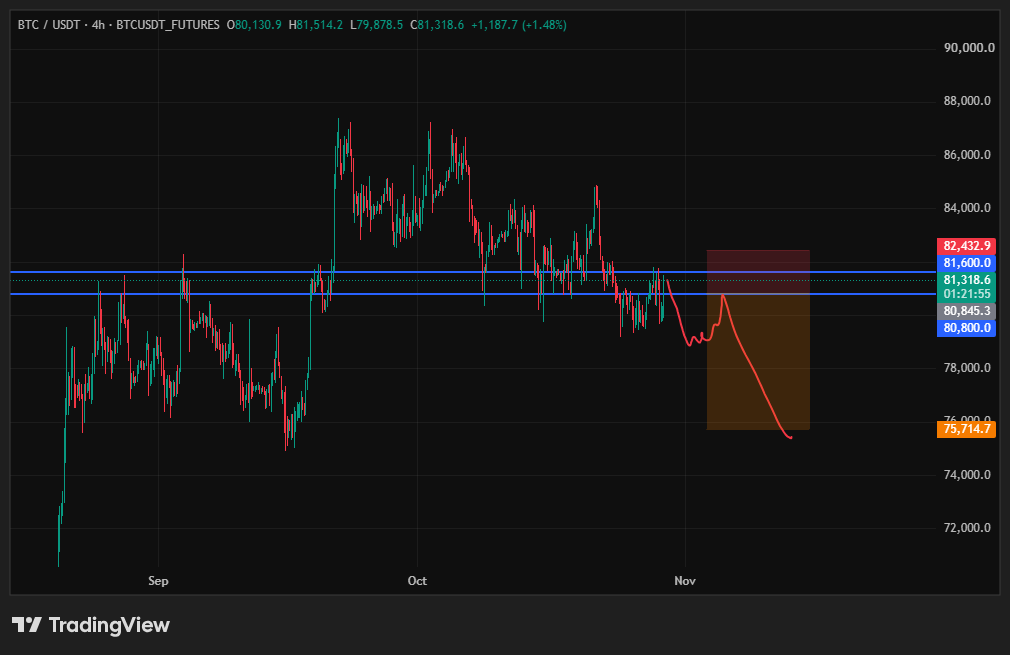Click the 86,000.0 price axis label
The width and height of the screenshot is (1010, 655).
click(967, 155)
